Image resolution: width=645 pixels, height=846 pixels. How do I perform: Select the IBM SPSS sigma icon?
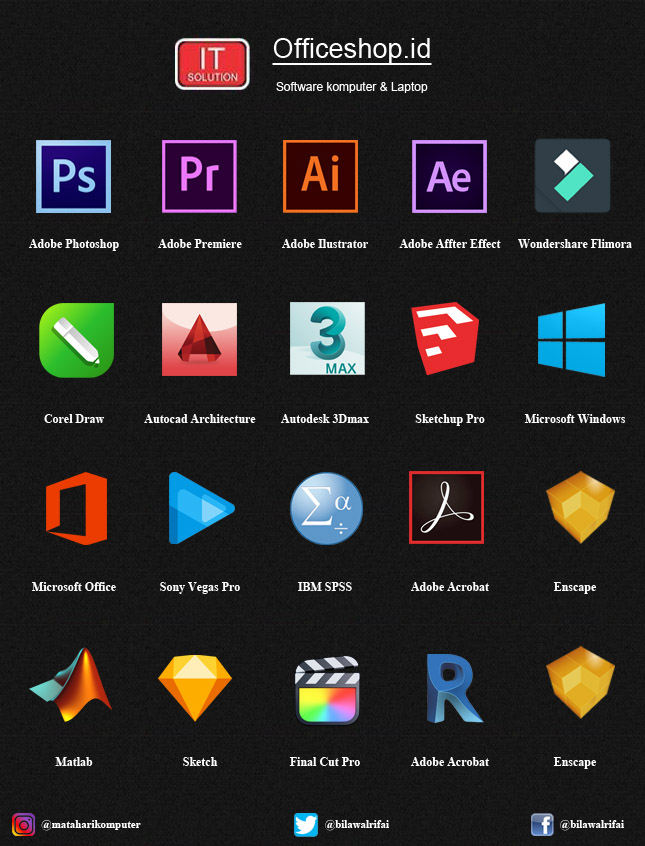(327, 508)
